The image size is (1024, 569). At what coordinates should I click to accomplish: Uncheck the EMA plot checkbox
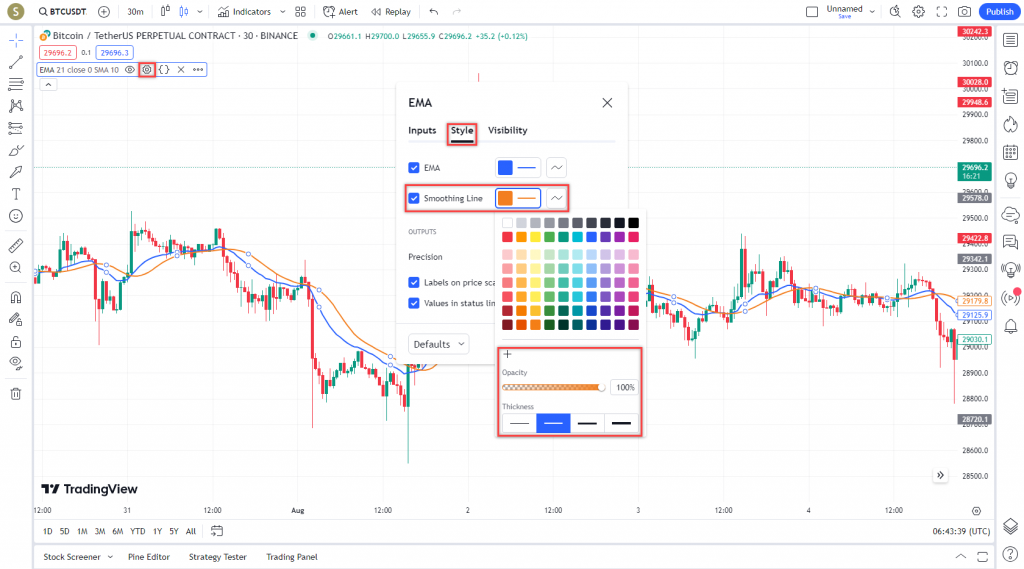coord(414,168)
